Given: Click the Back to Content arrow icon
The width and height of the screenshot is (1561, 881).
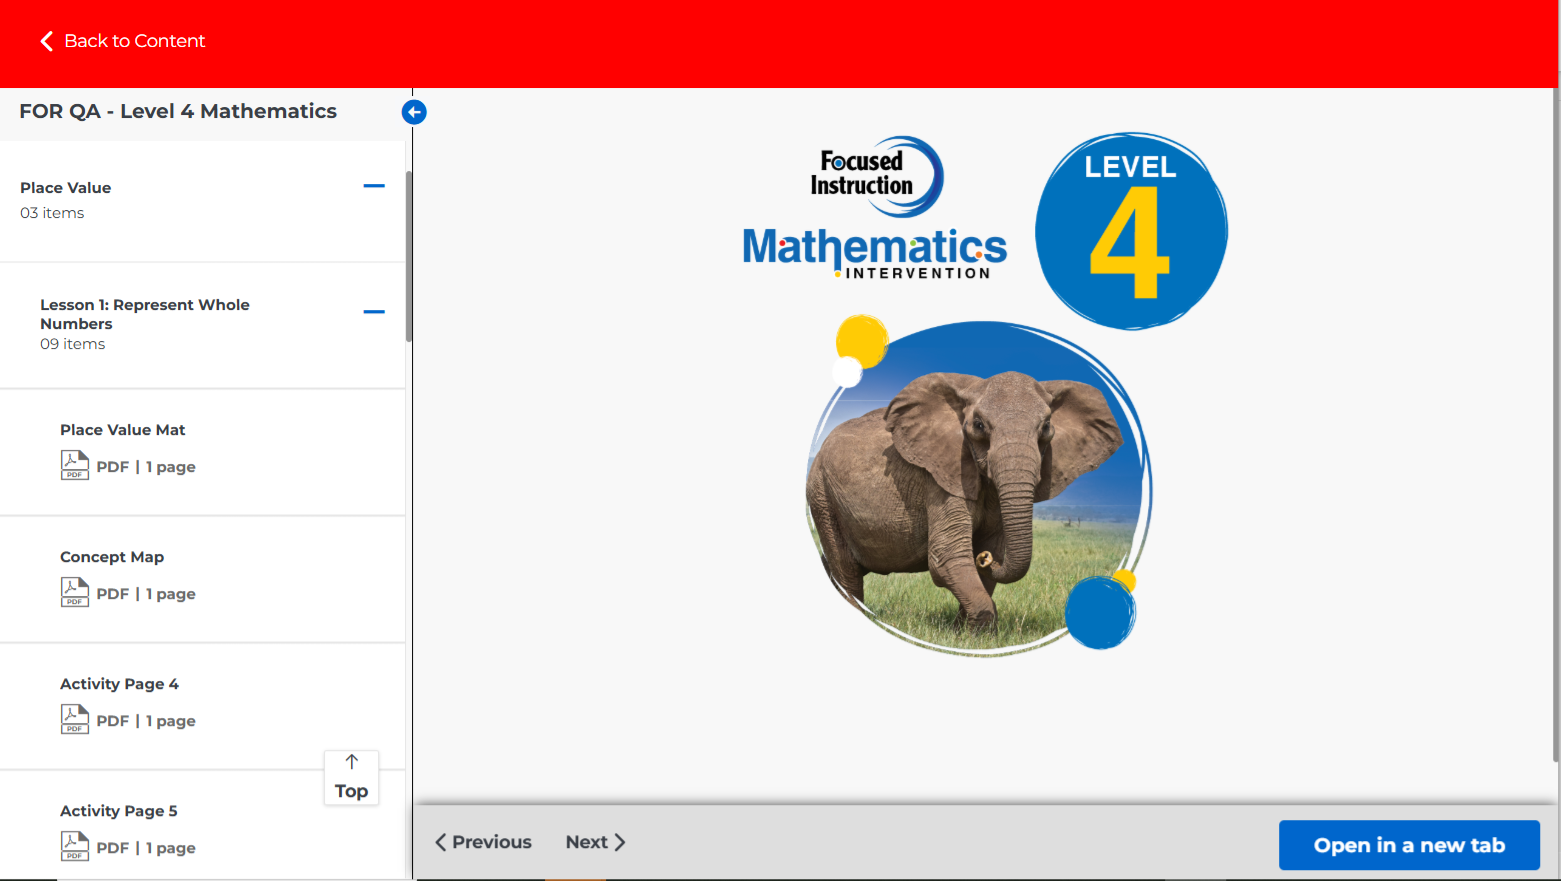Looking at the screenshot, I should (x=46, y=41).
